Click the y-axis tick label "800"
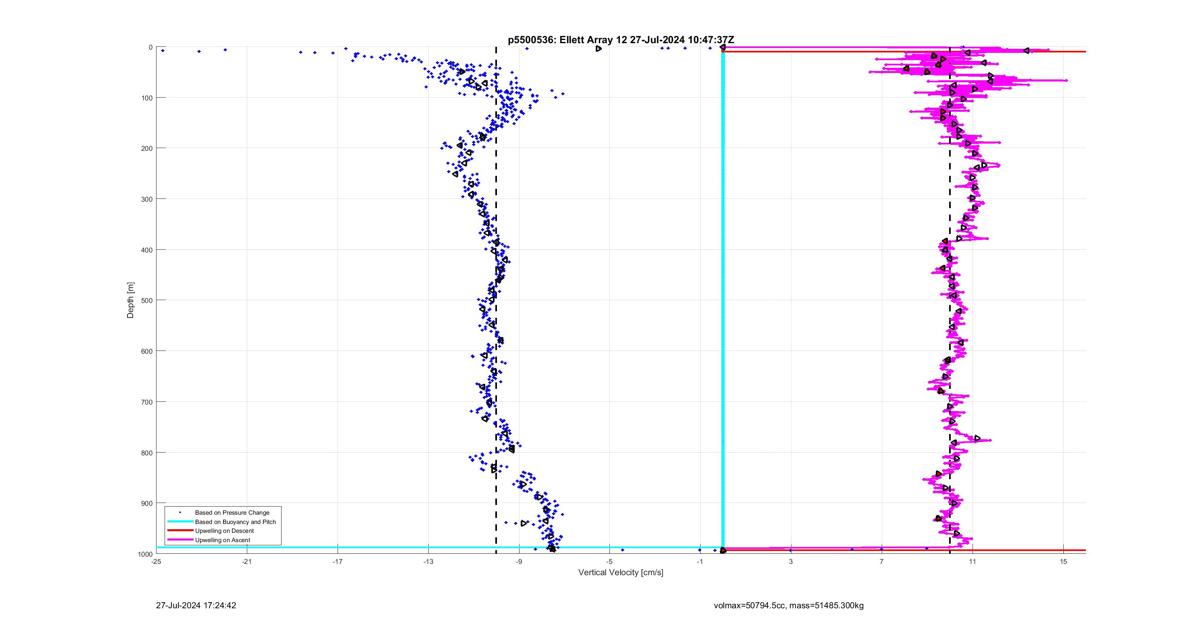This screenshot has width=1200, height=622. pyautogui.click(x=146, y=452)
